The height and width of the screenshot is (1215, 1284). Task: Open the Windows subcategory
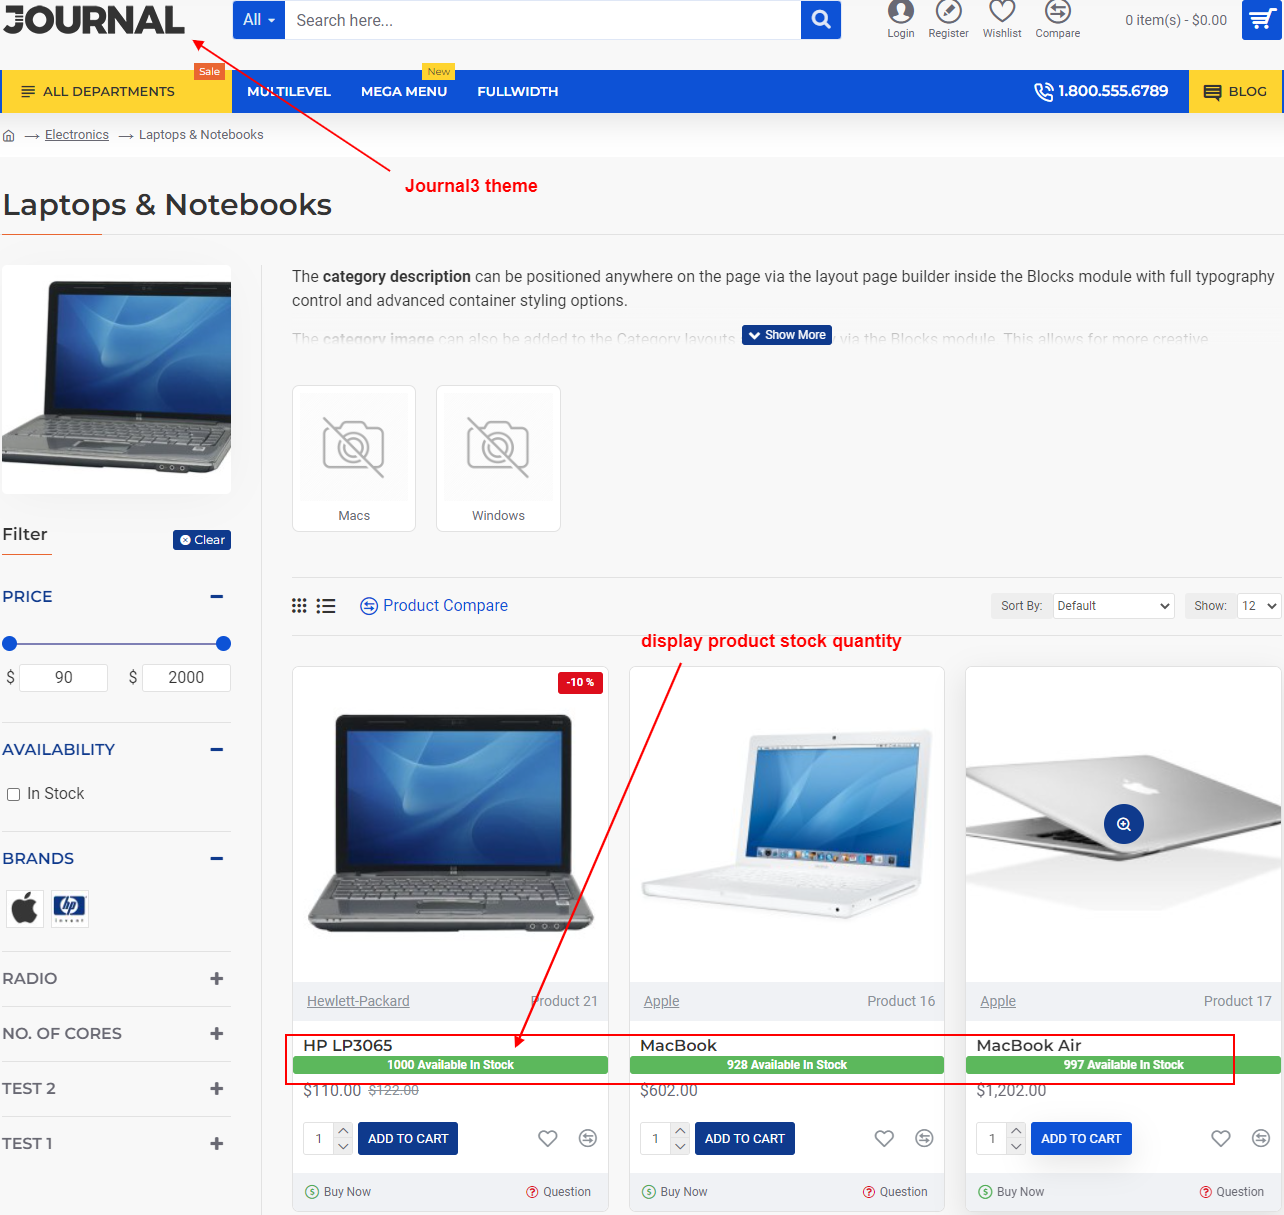click(x=498, y=458)
